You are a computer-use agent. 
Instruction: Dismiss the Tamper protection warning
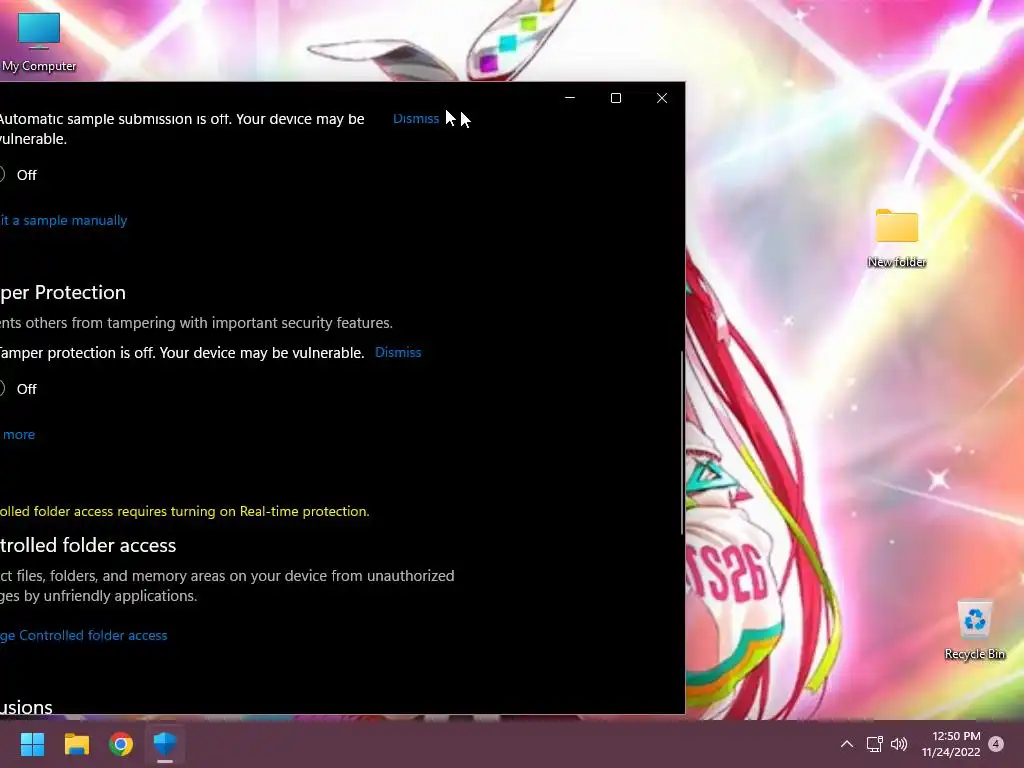point(398,353)
